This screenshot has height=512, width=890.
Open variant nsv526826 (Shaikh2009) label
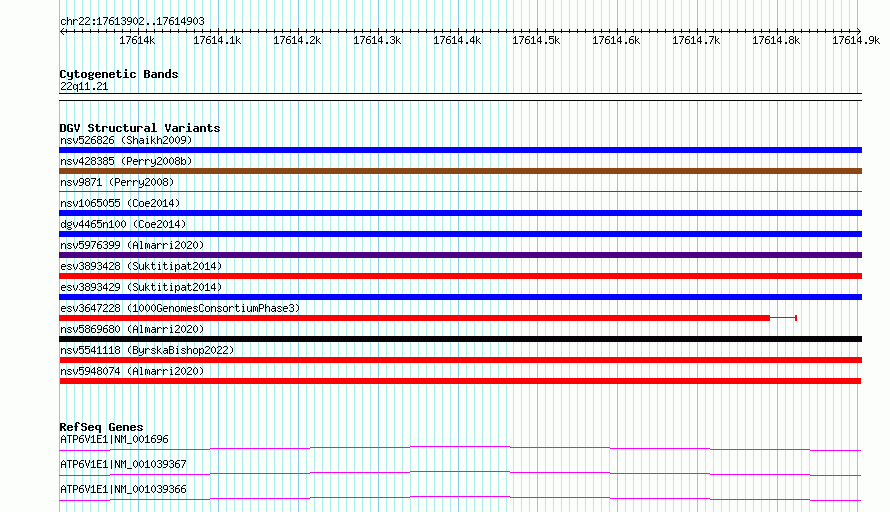[x=126, y=140]
